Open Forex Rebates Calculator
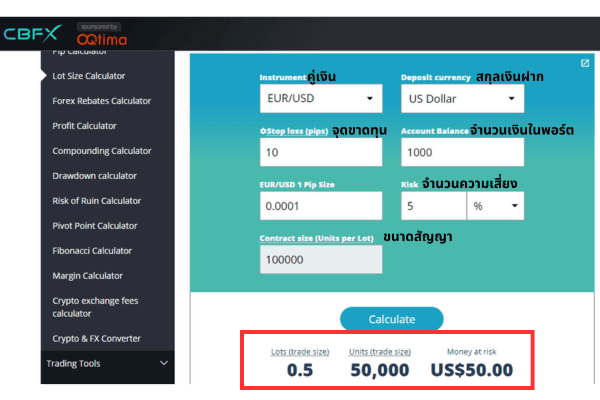This screenshot has height=400, width=600. click(101, 101)
